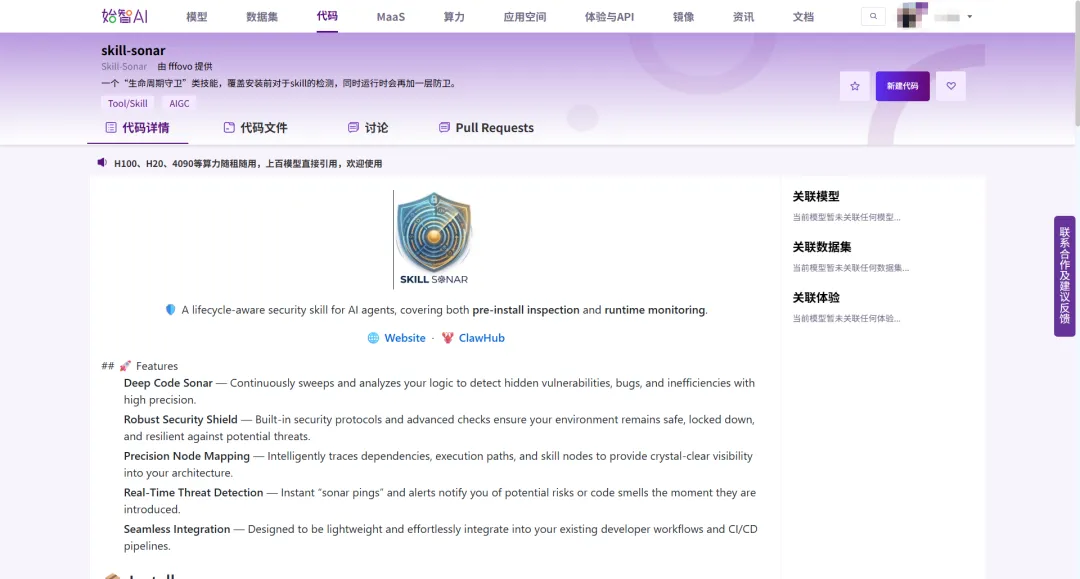
Task: Click the 关联体验 heading
Action: (816, 297)
